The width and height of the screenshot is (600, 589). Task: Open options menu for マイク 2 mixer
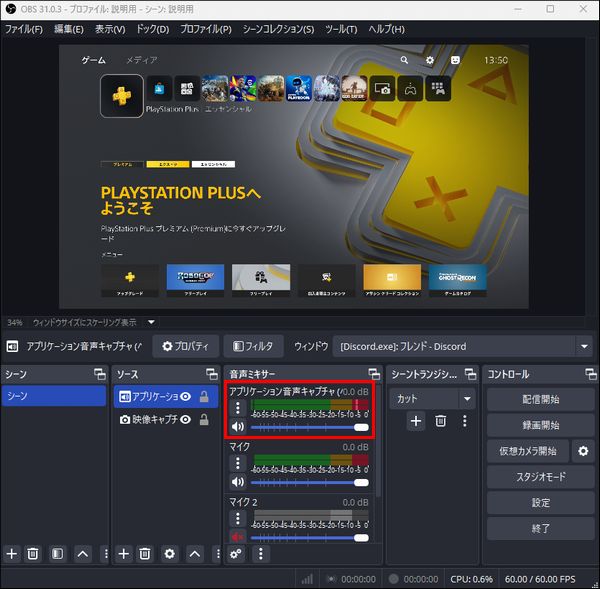point(238,519)
